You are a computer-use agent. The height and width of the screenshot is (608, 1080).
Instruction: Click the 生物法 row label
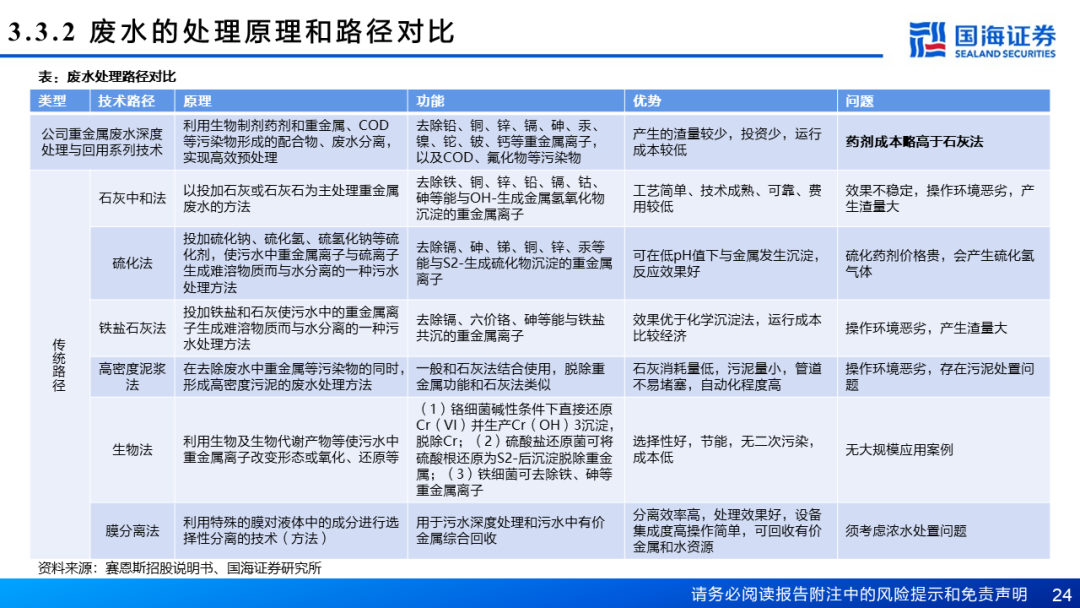[x=132, y=450]
